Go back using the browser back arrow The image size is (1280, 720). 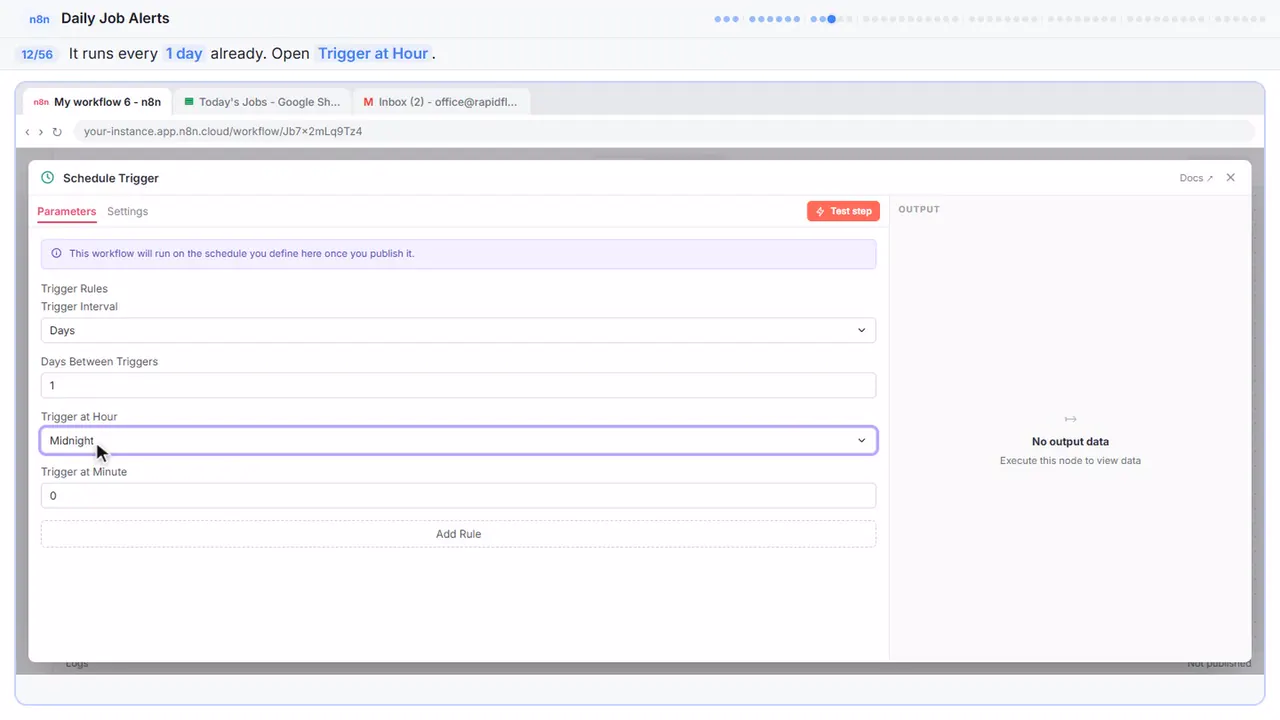(x=27, y=131)
